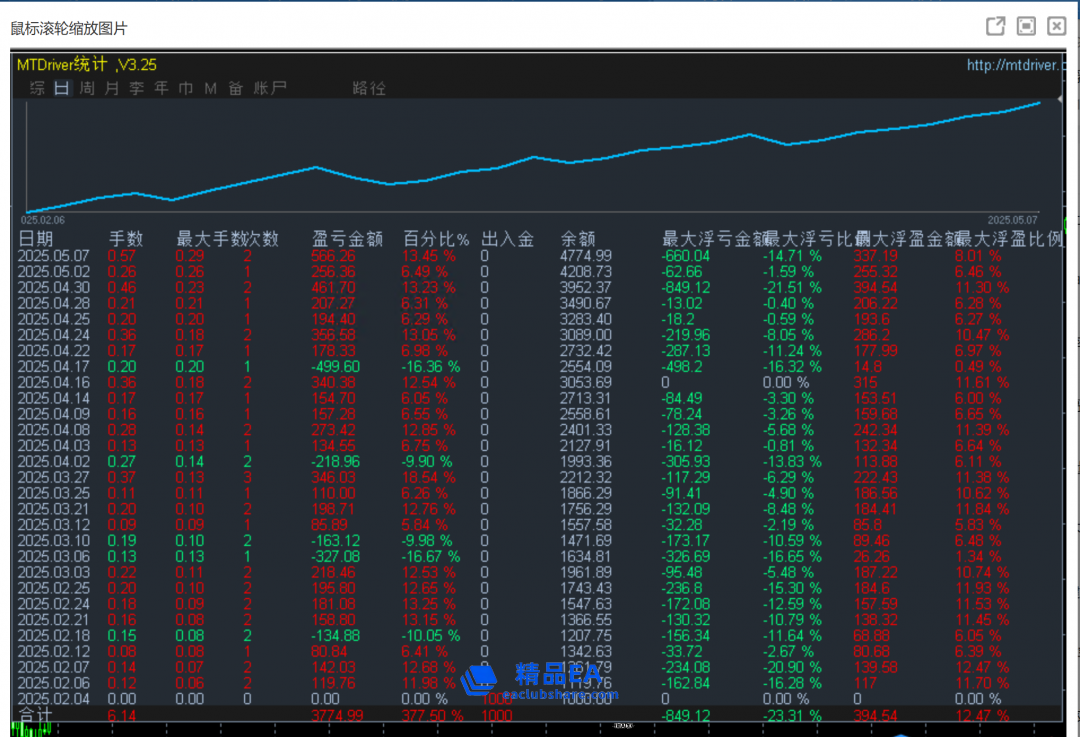1080x737 pixels.
Task: Switch to the 周 weekly tab
Action: [x=87, y=89]
